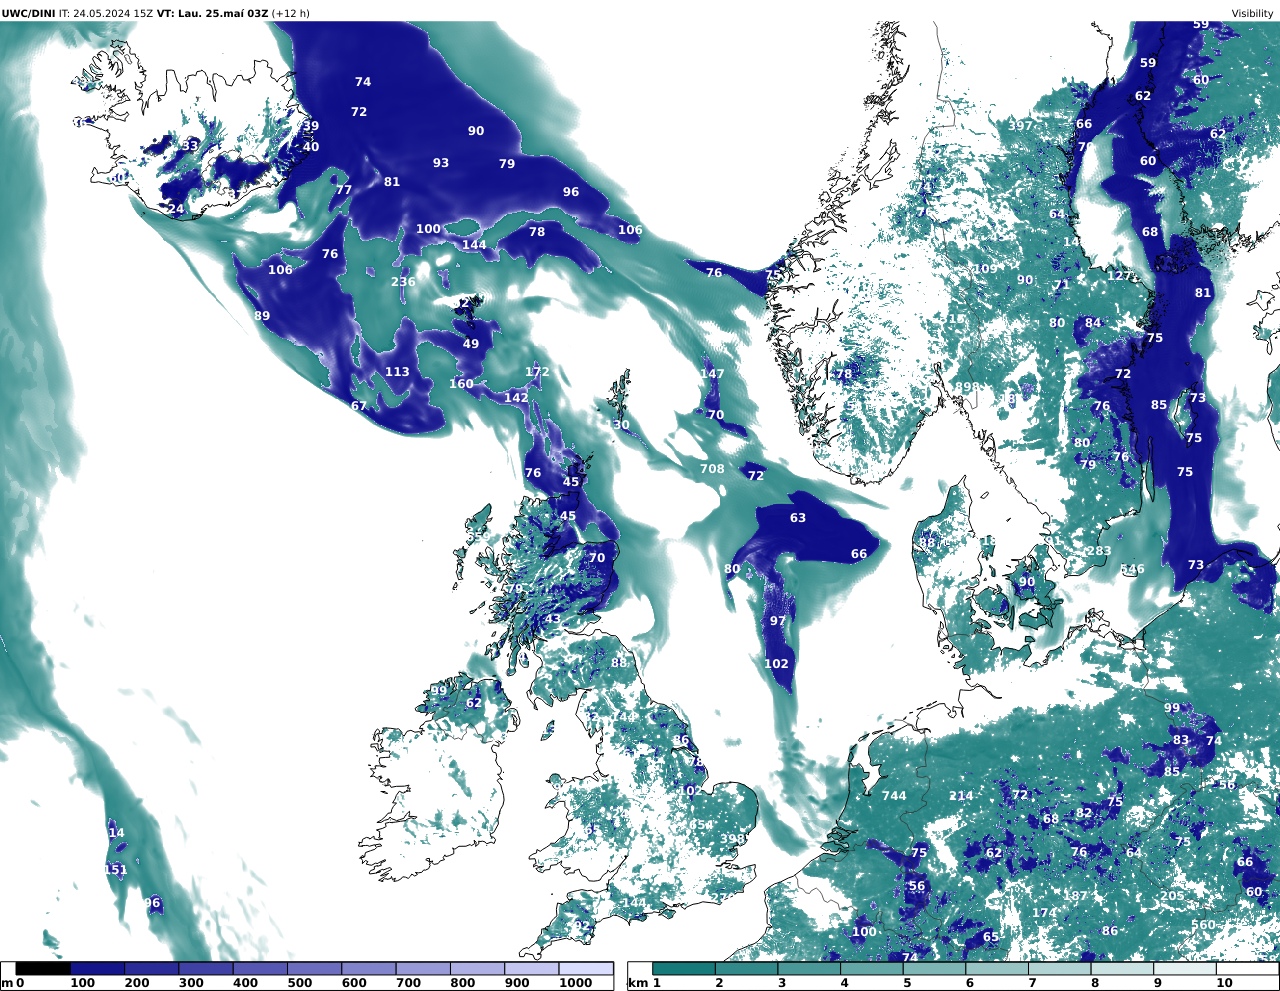Click the map value '214'
The image size is (1280, 991).
click(961, 796)
